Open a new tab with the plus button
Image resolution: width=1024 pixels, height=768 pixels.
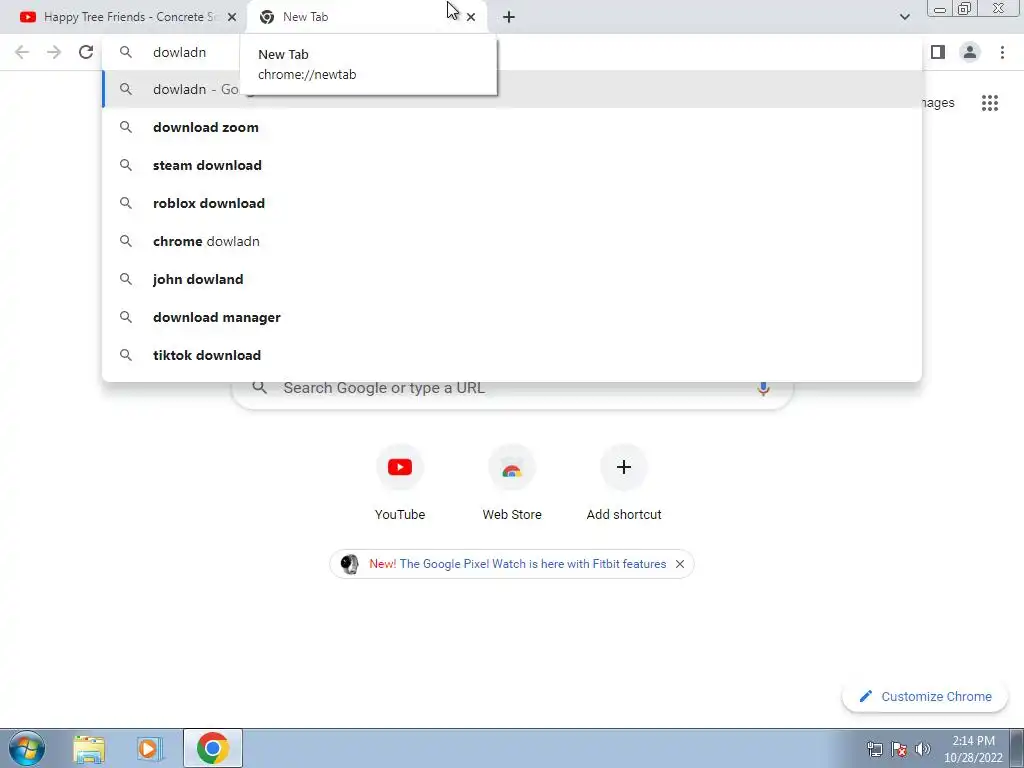click(509, 17)
